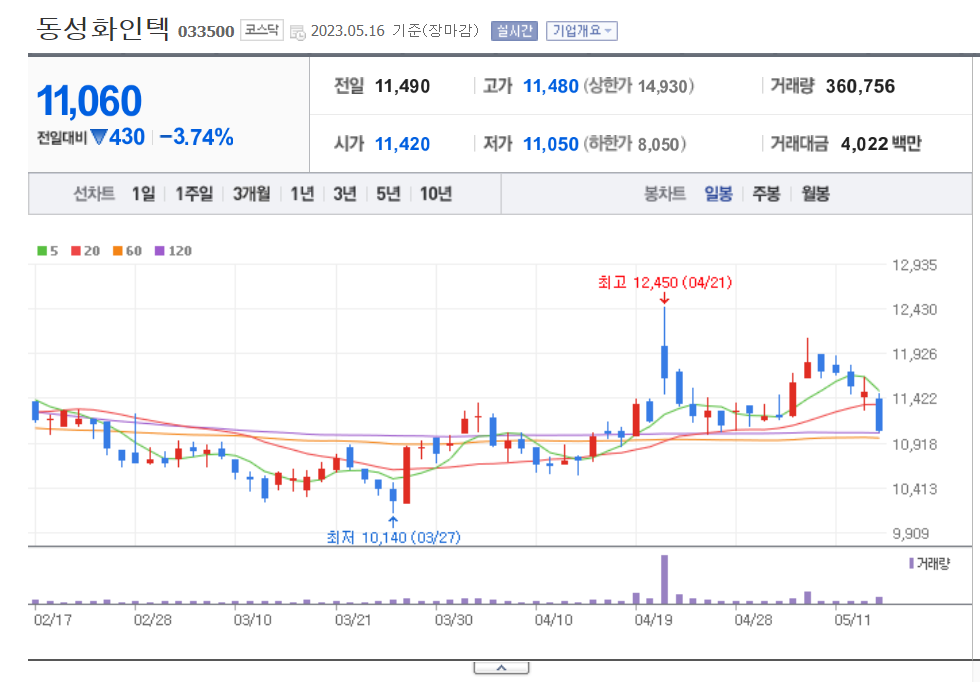Click the 저가 value 11,050
Viewport: 980px width, 682px height.
[551, 144]
